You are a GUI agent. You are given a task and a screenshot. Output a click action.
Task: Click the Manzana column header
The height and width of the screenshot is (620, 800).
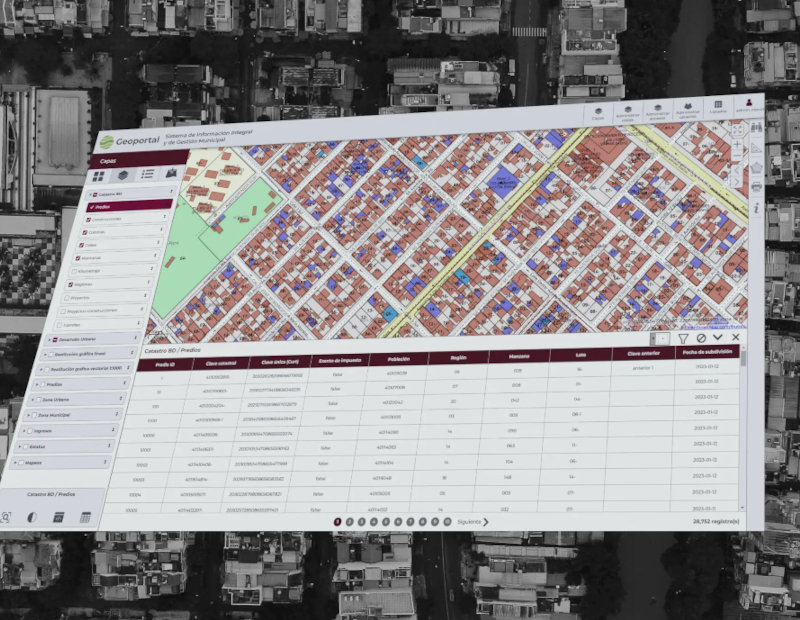518,356
